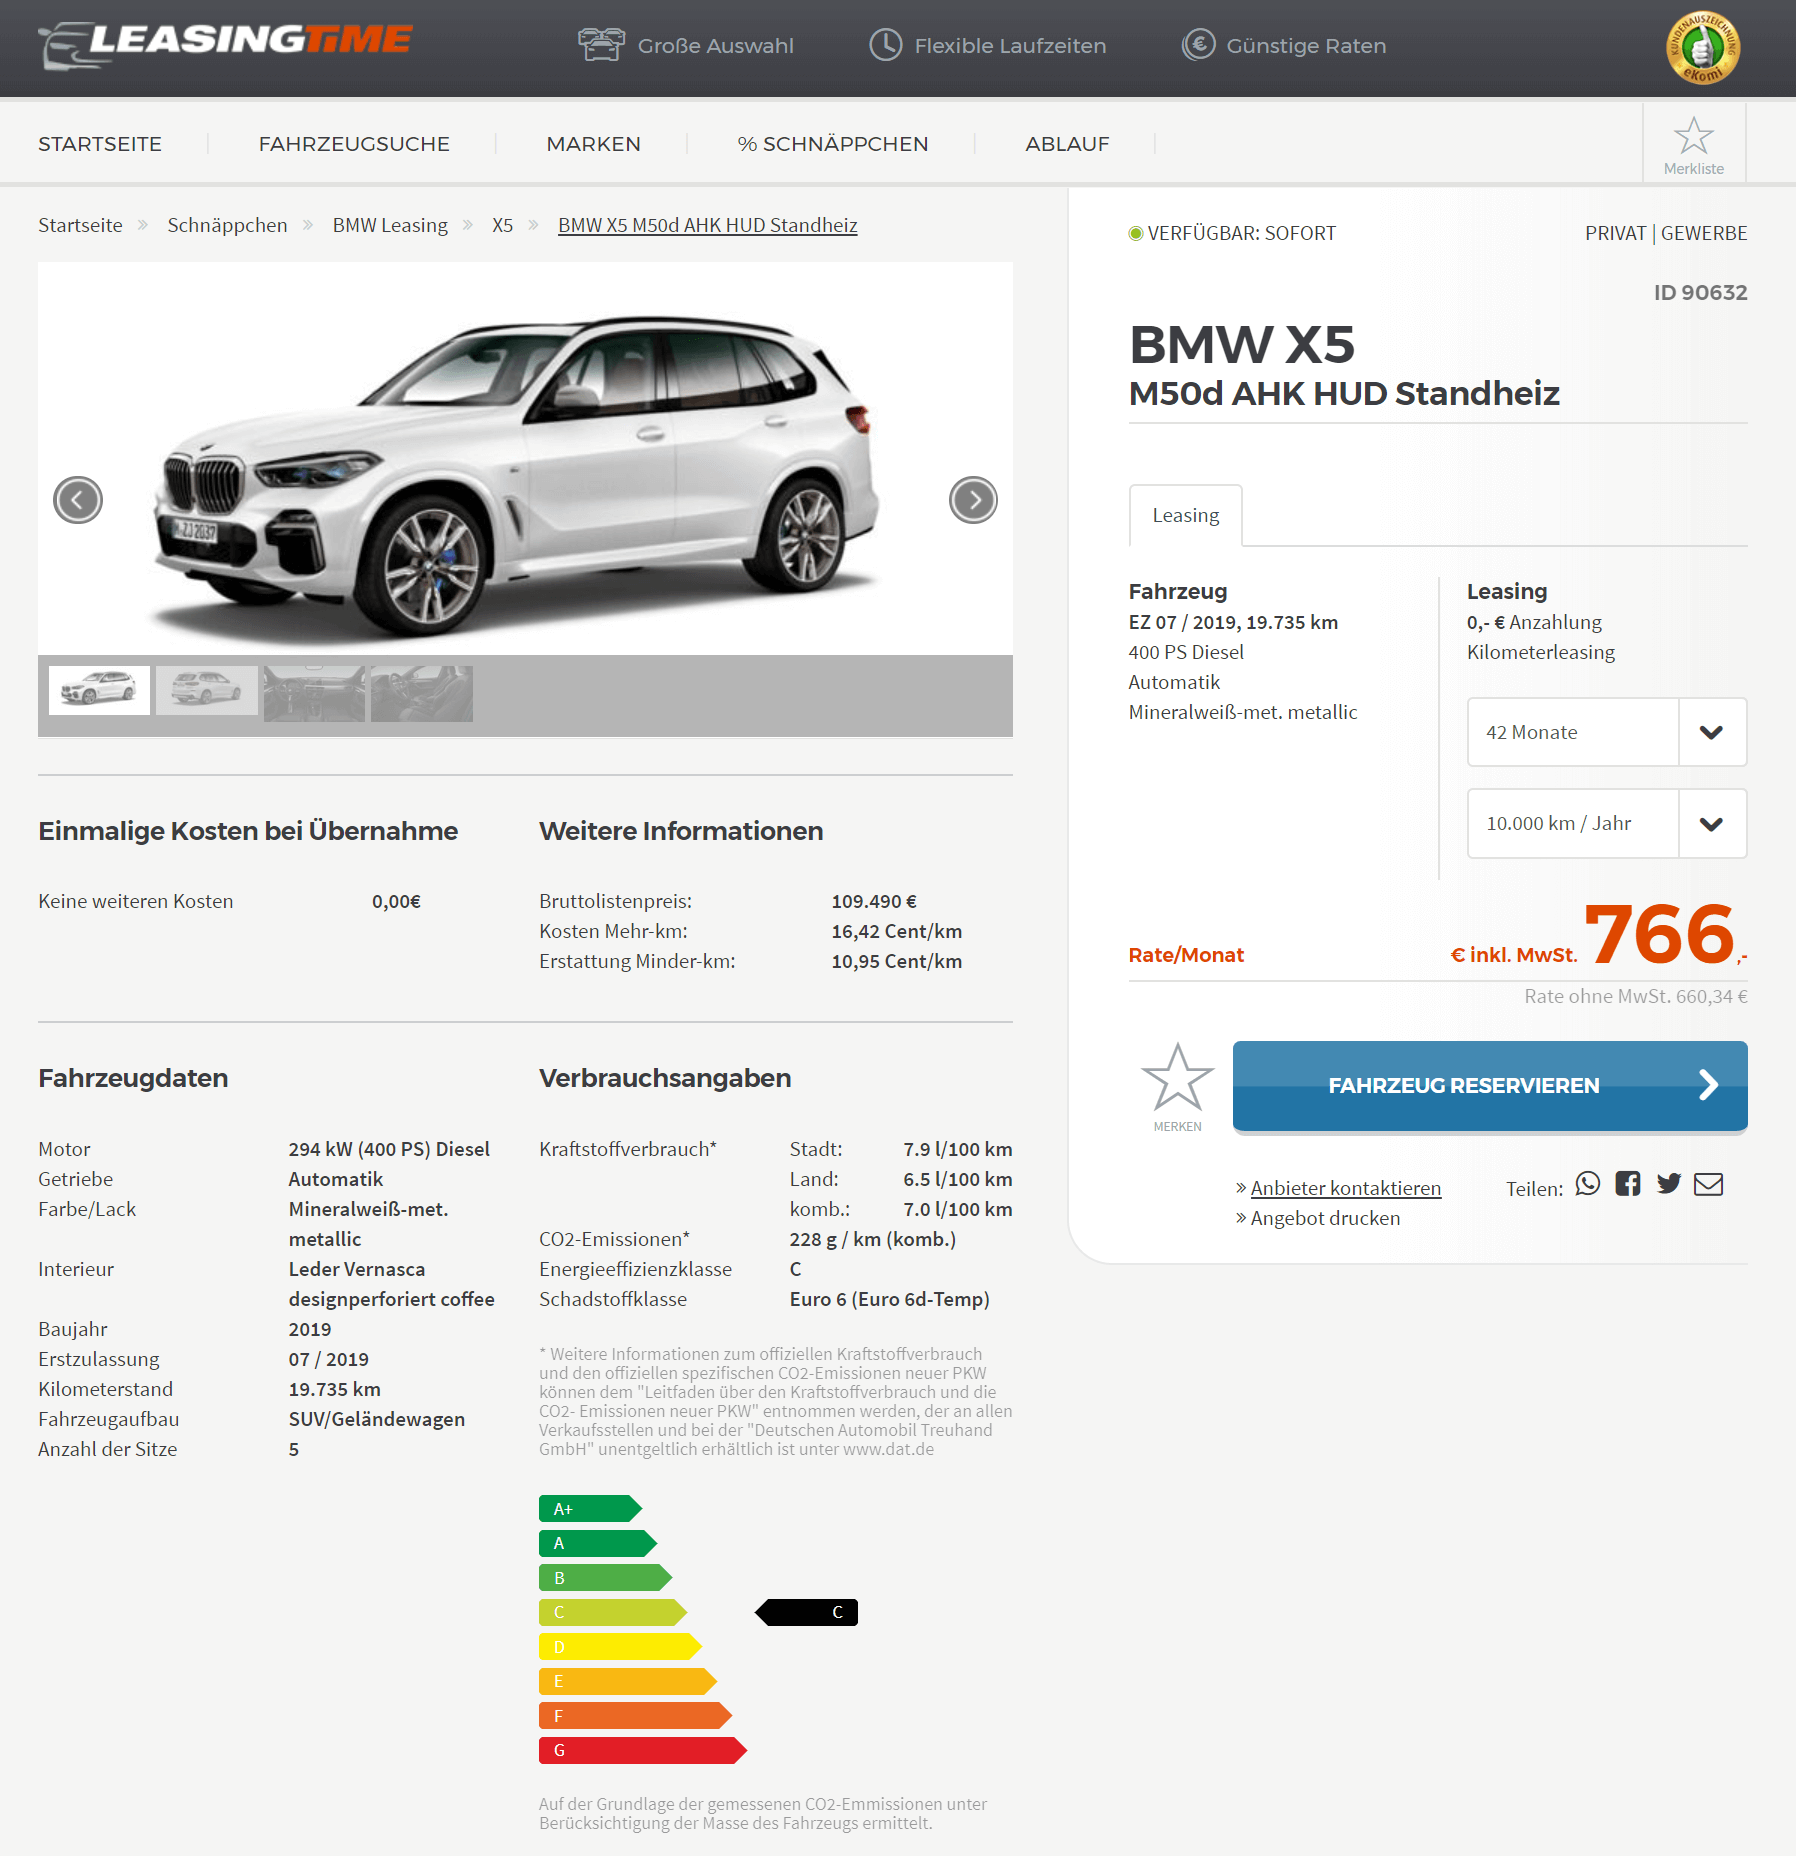Select third interior thumbnail
This screenshot has height=1856, width=1796.
click(314, 693)
